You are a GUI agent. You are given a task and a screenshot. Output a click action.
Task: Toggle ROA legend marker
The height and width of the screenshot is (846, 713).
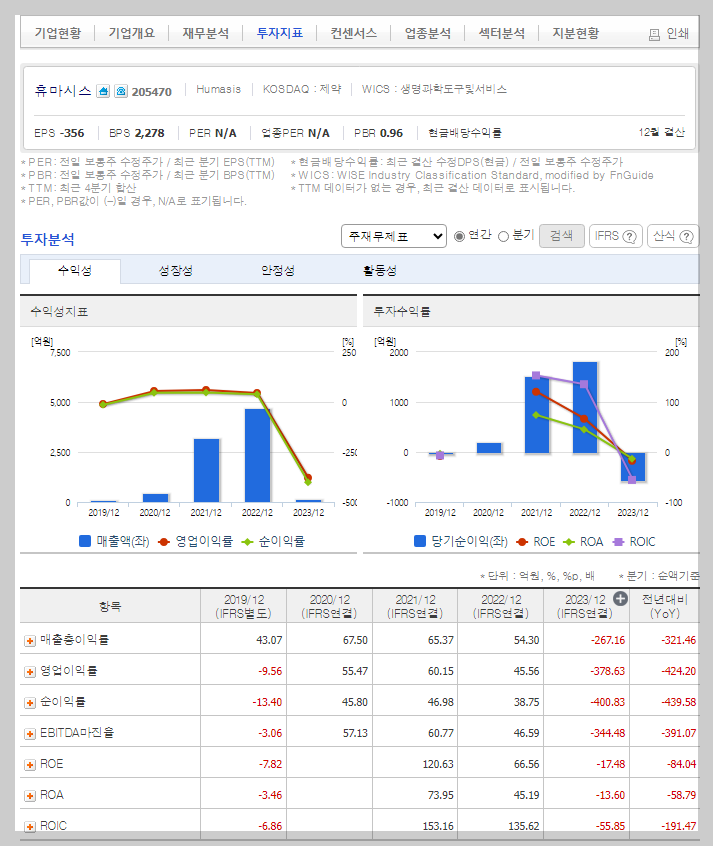coord(569,542)
